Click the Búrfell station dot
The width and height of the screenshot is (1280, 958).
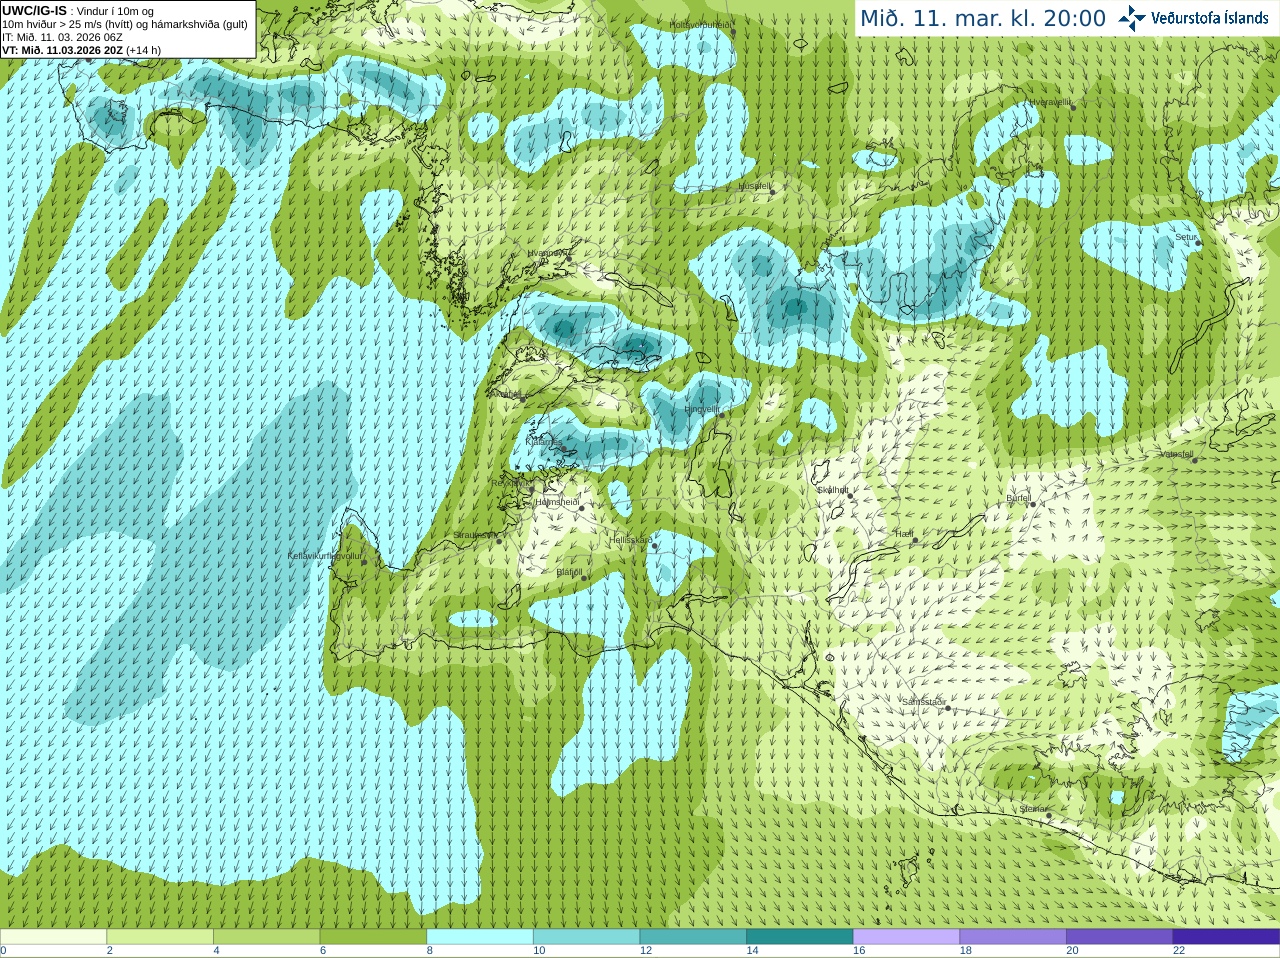(1033, 504)
